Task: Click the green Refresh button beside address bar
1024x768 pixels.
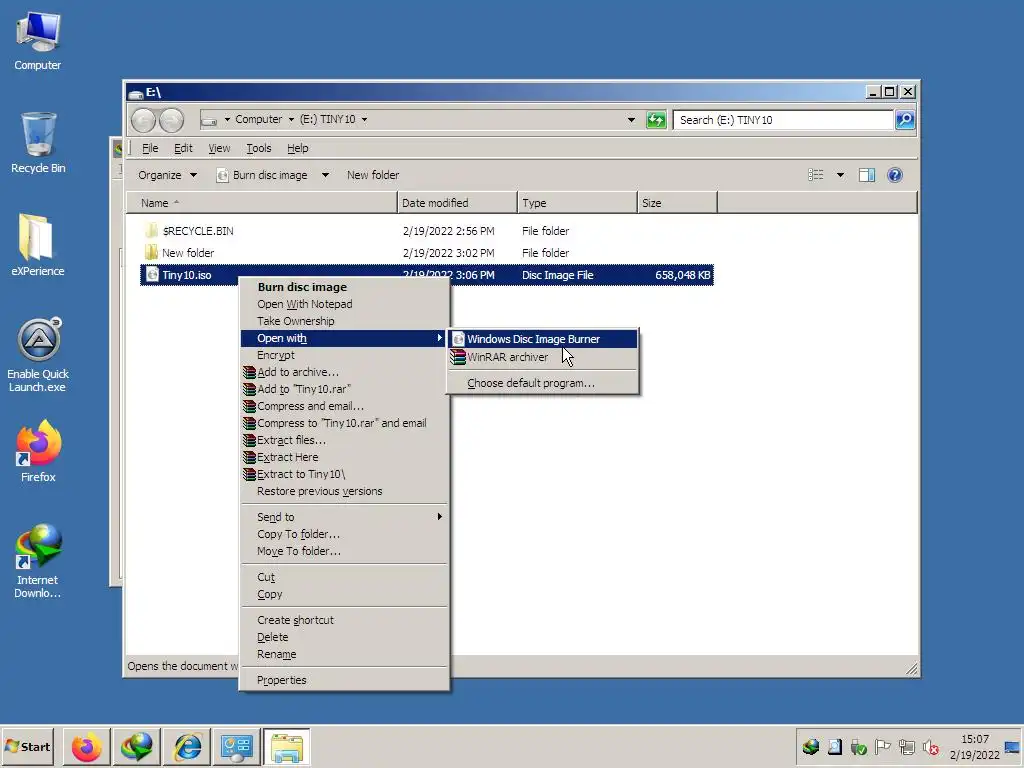Action: [656, 120]
